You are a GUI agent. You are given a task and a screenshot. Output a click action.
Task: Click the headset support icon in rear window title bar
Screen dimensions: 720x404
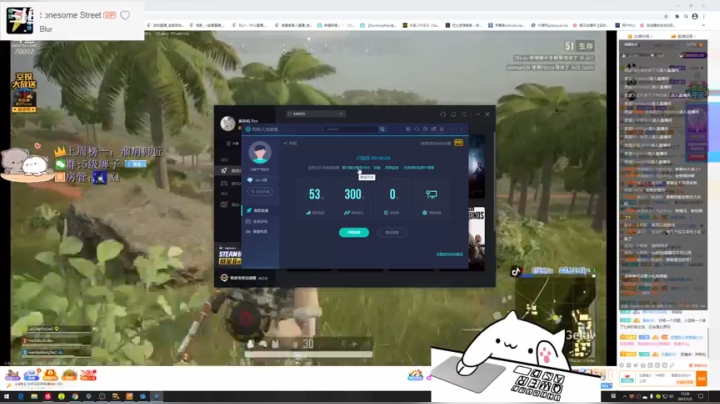coord(443,114)
